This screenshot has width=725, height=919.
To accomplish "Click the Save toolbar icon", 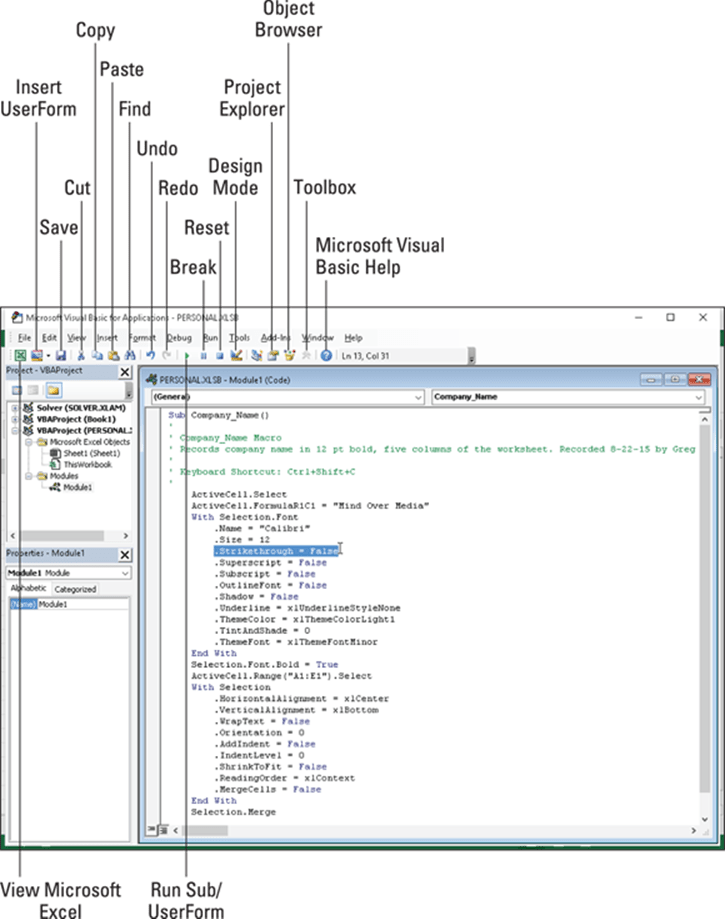I will pyautogui.click(x=60, y=355).
